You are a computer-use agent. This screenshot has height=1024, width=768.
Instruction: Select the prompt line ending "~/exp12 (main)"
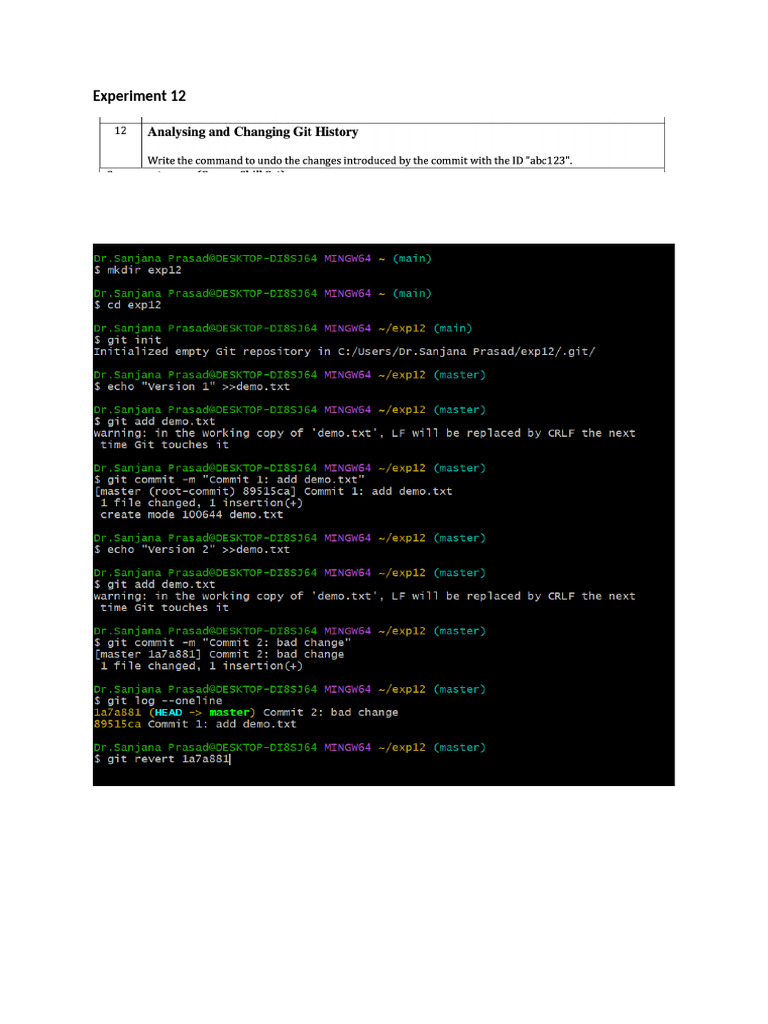283,328
